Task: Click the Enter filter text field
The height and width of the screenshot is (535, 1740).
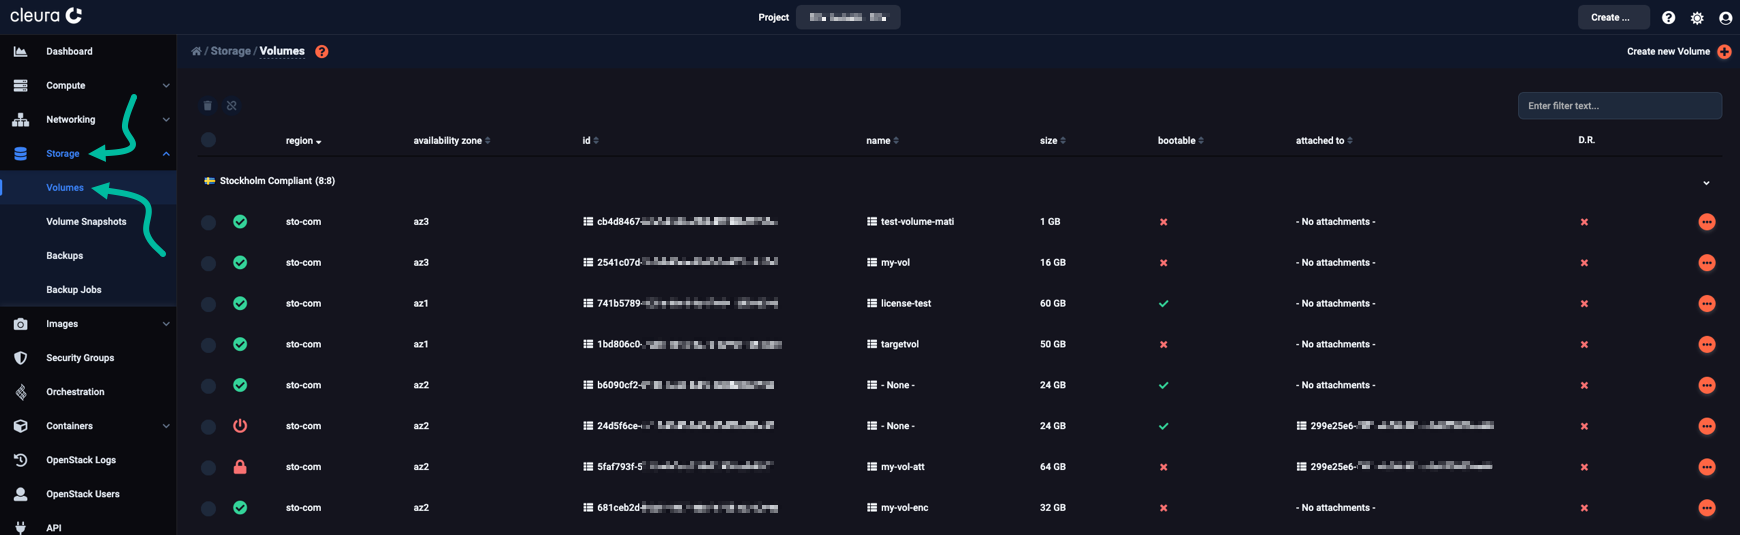Action: 1619,106
